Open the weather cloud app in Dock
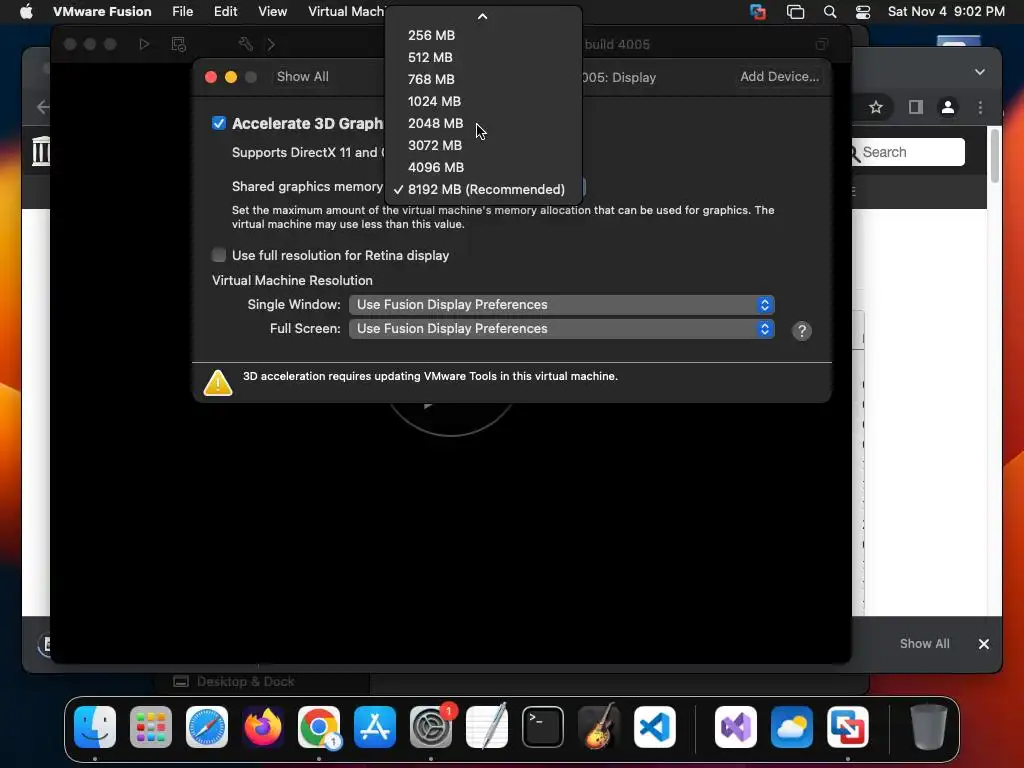This screenshot has width=1024, height=768. 792,727
